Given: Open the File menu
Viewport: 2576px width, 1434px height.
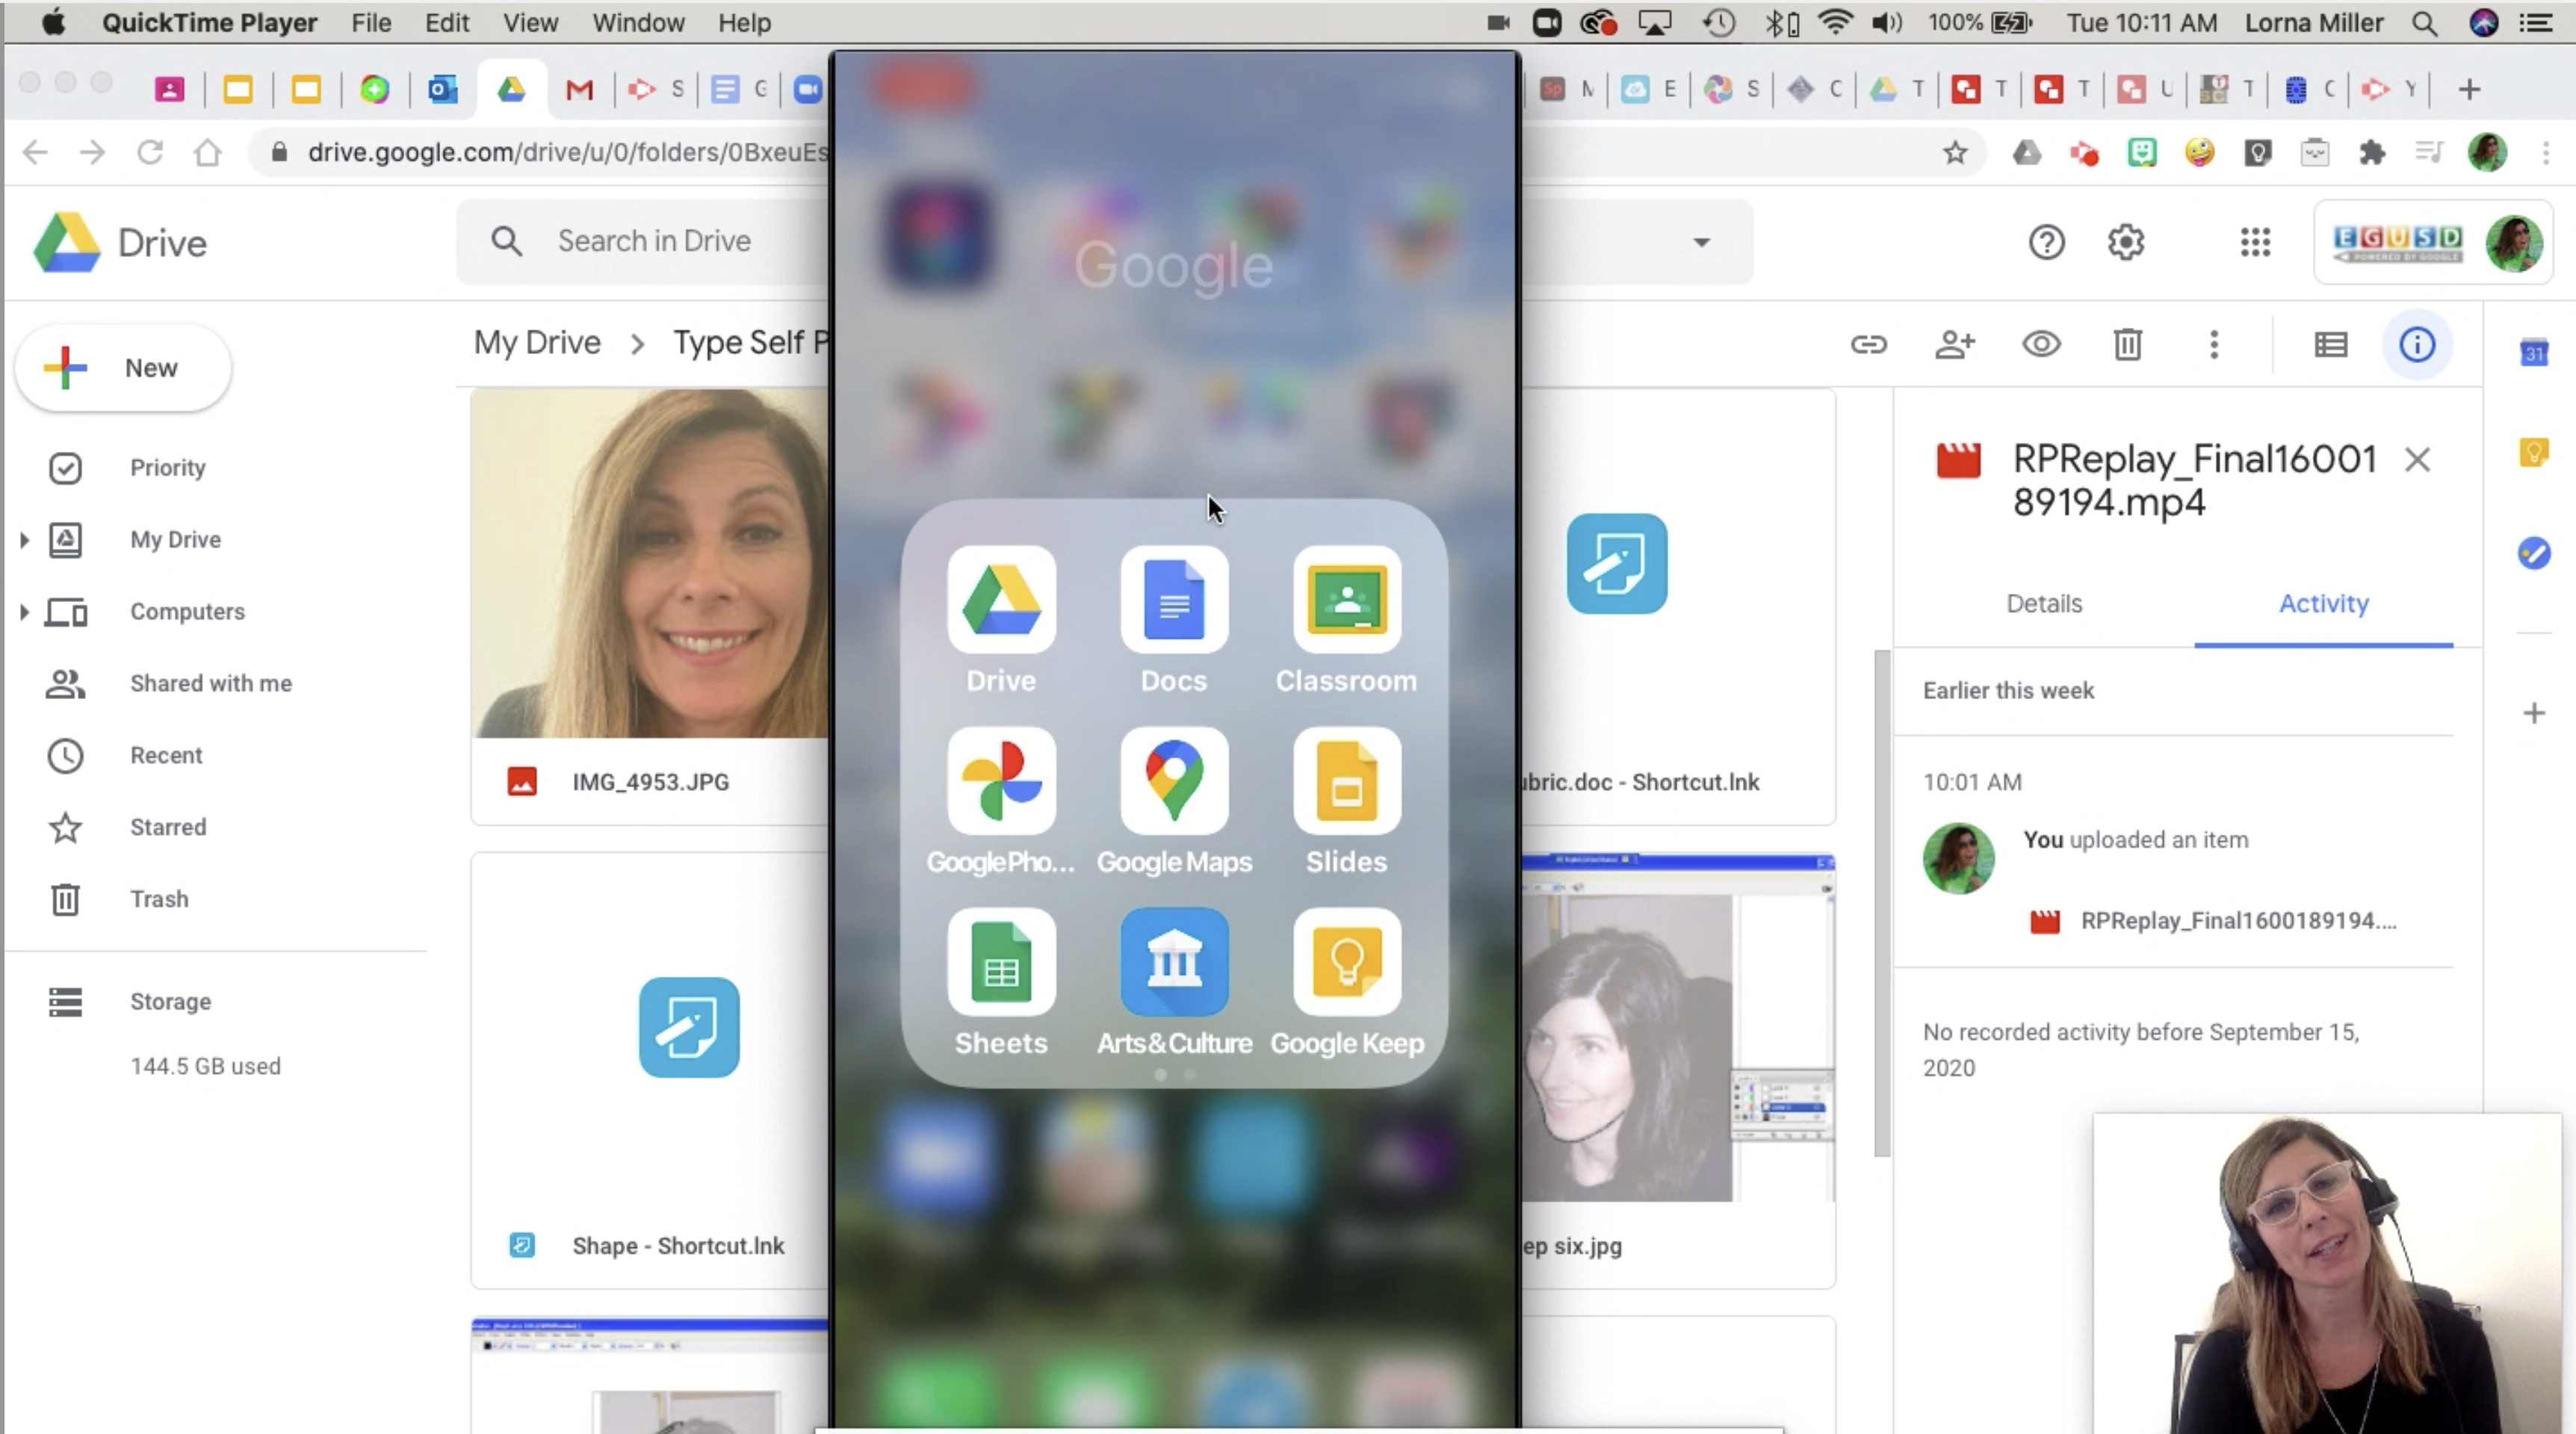Looking at the screenshot, I should tap(371, 22).
